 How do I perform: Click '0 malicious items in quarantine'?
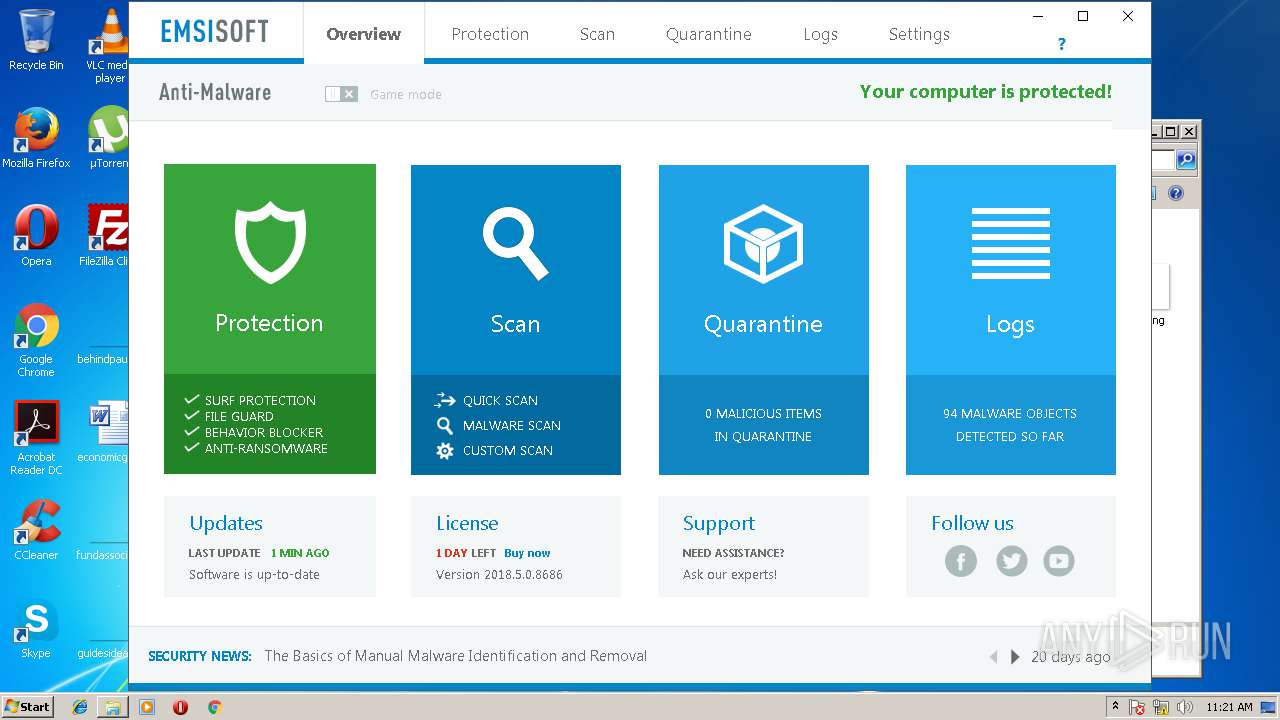click(764, 425)
